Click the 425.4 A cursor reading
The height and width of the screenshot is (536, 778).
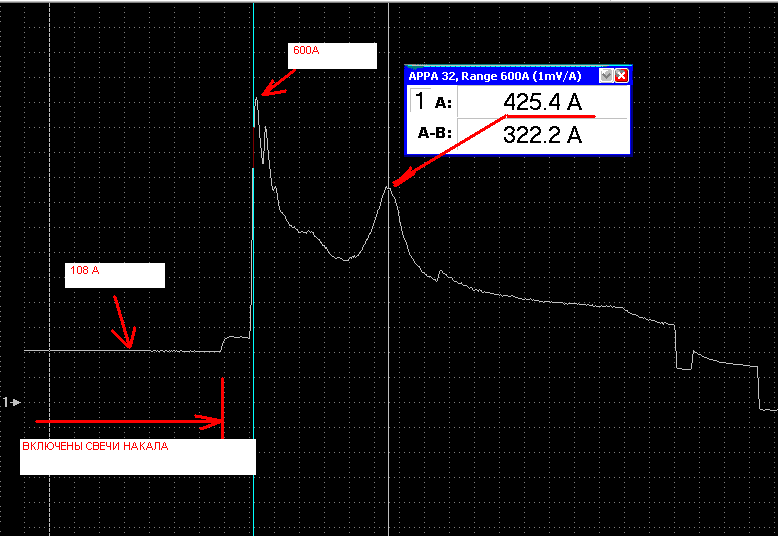coord(543,102)
